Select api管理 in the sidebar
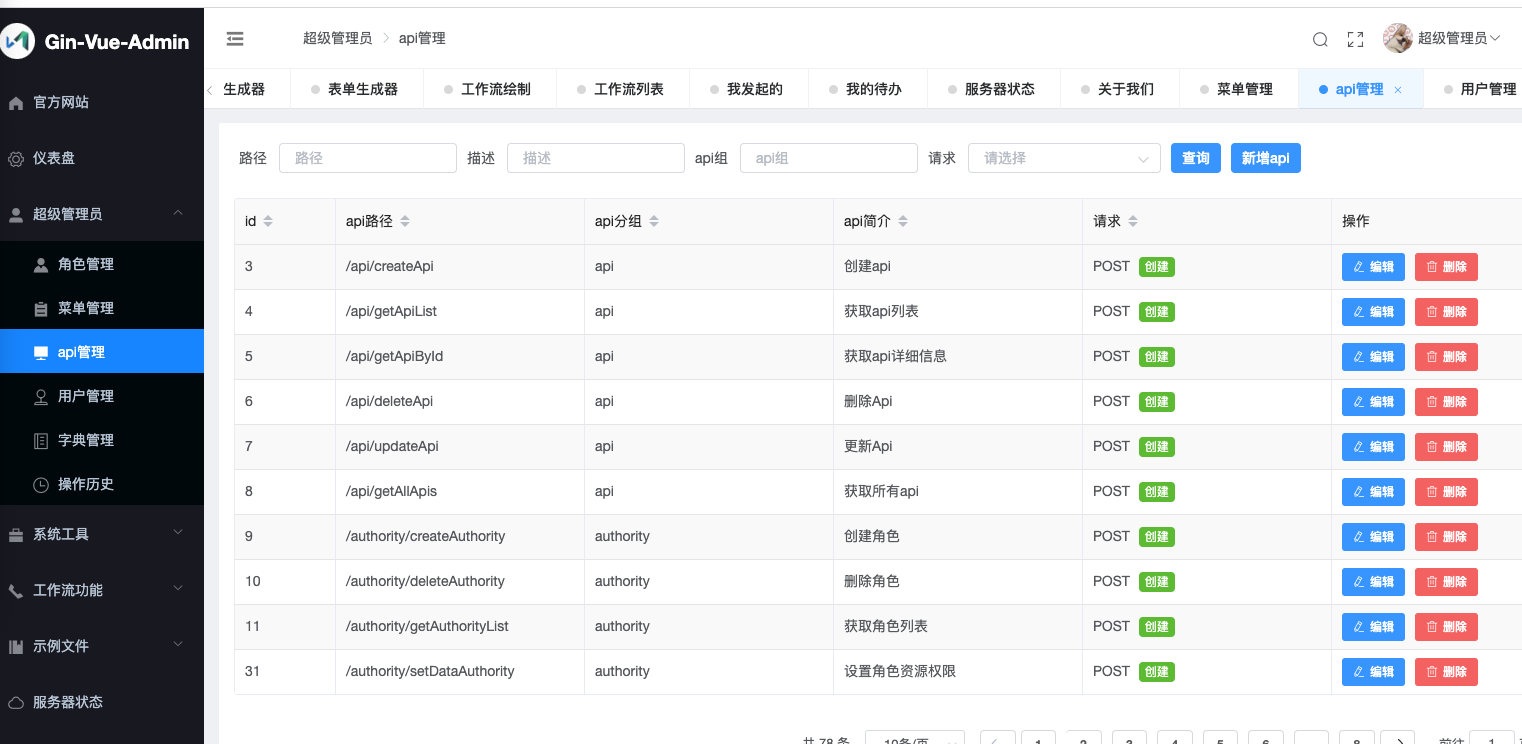The image size is (1522, 744). (x=102, y=351)
